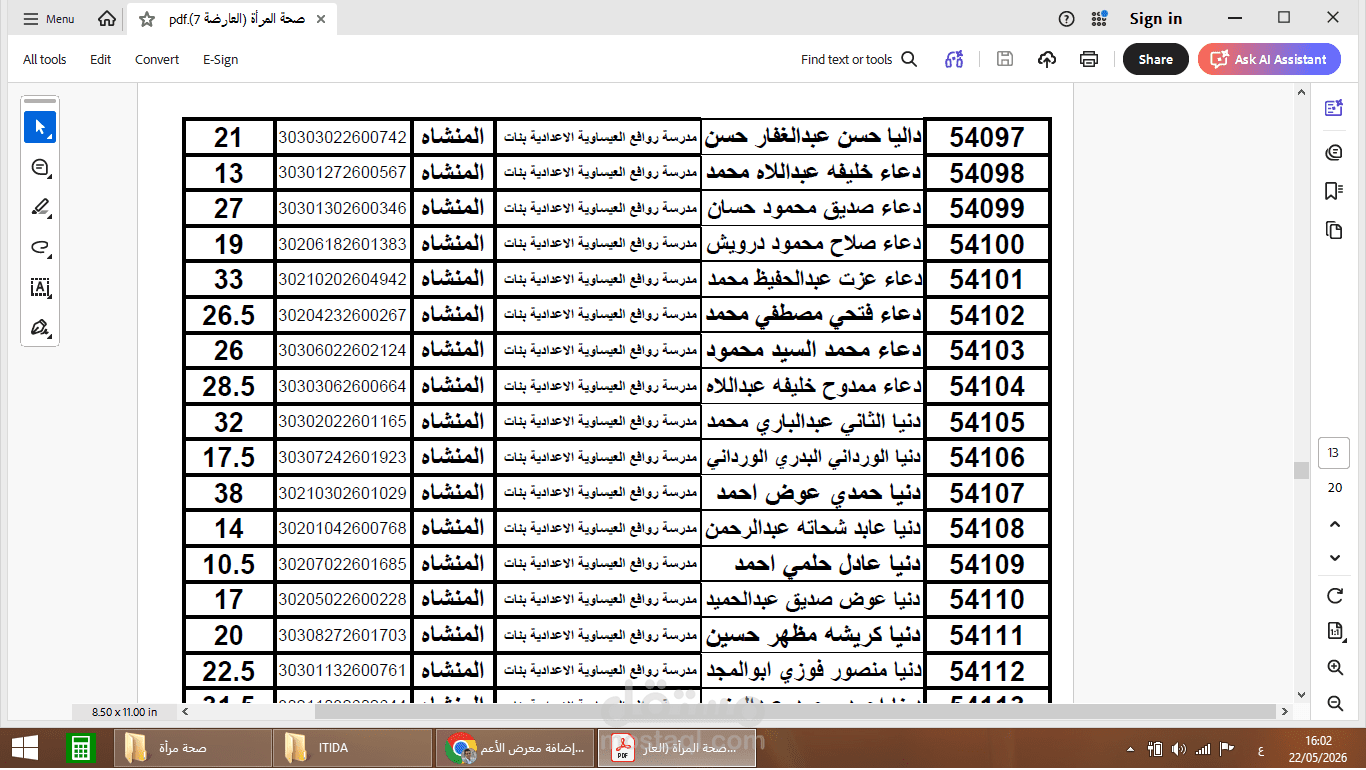Open the AI Assistant right panel icon
The height and width of the screenshot is (770, 1366).
tap(1333, 109)
